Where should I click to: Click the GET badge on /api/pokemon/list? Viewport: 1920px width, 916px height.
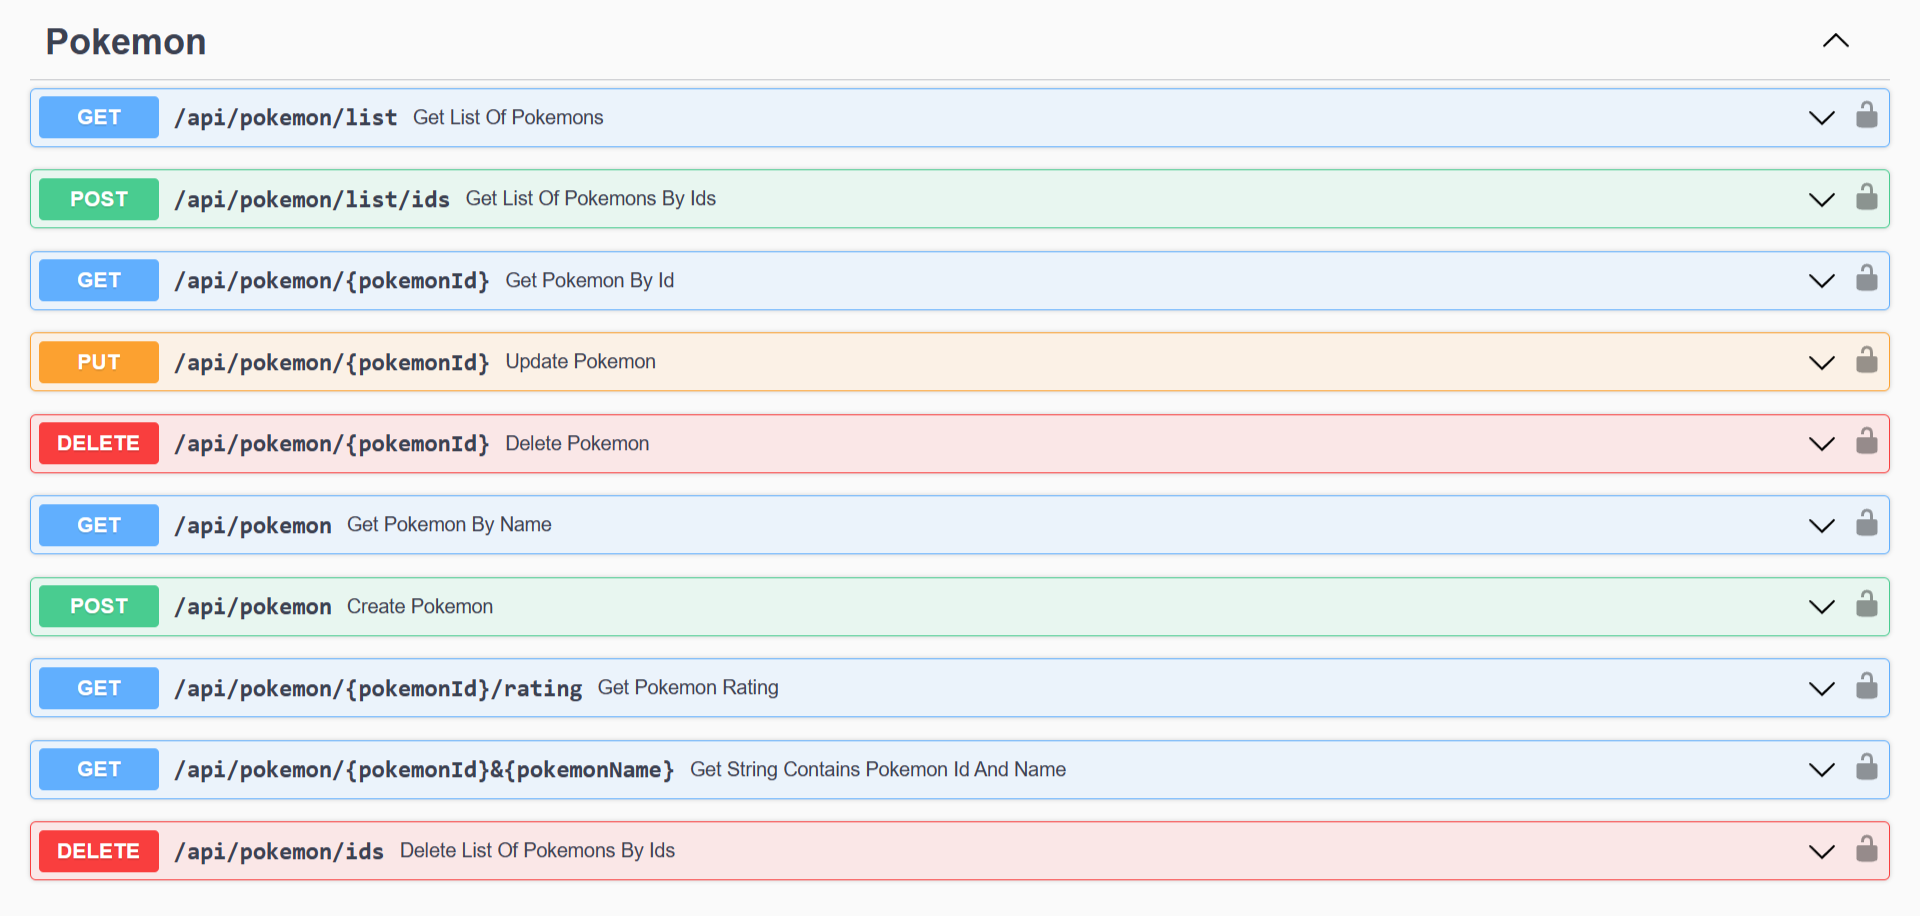[98, 117]
